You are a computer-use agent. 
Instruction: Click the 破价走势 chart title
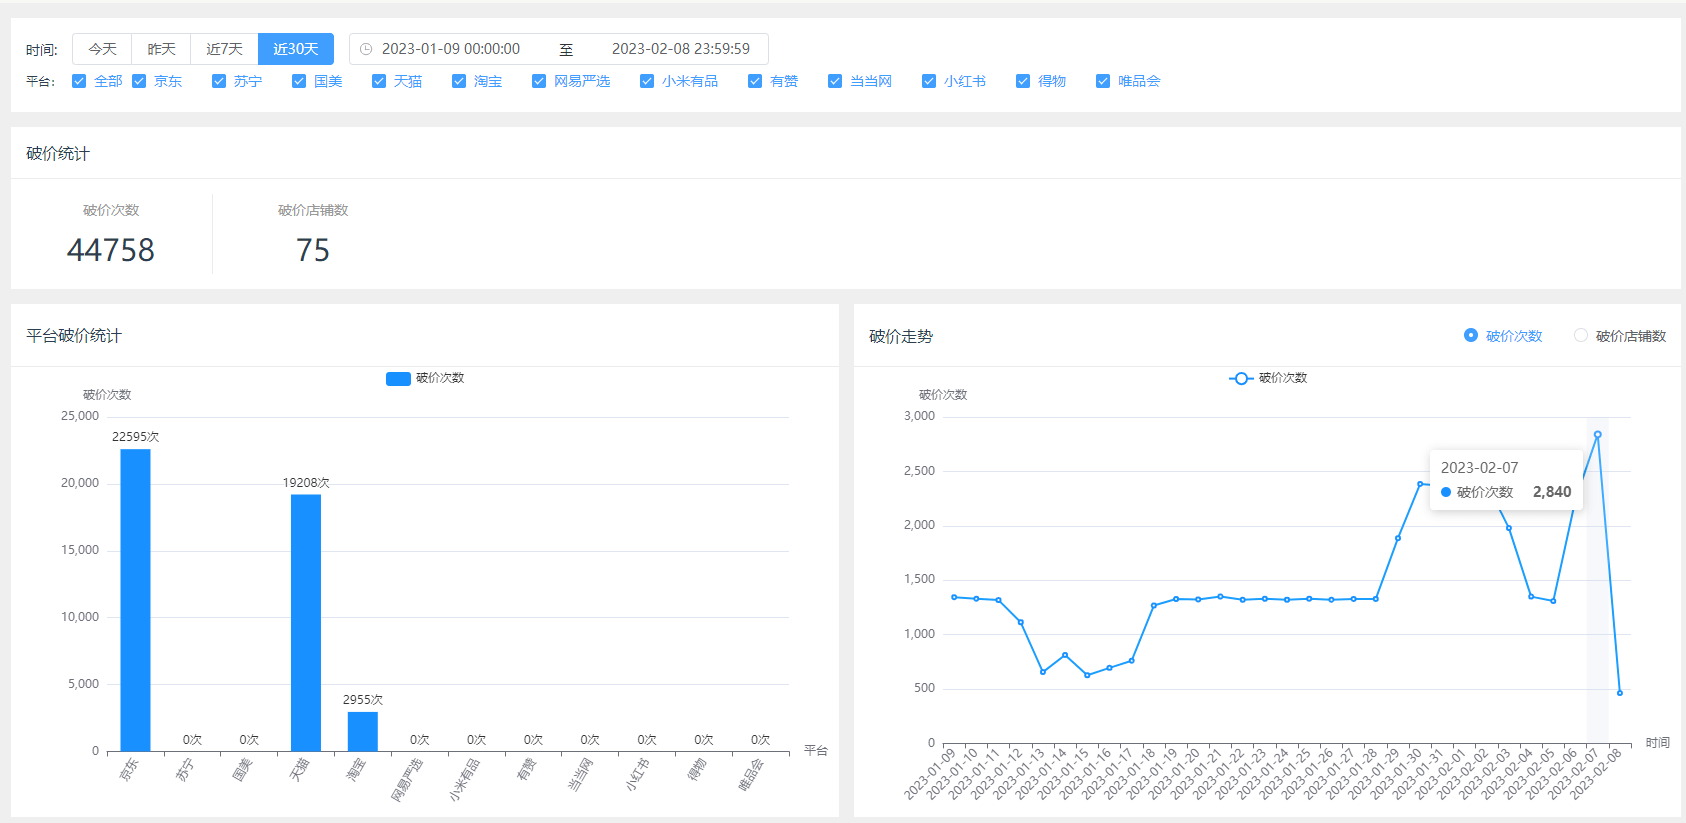coord(901,337)
